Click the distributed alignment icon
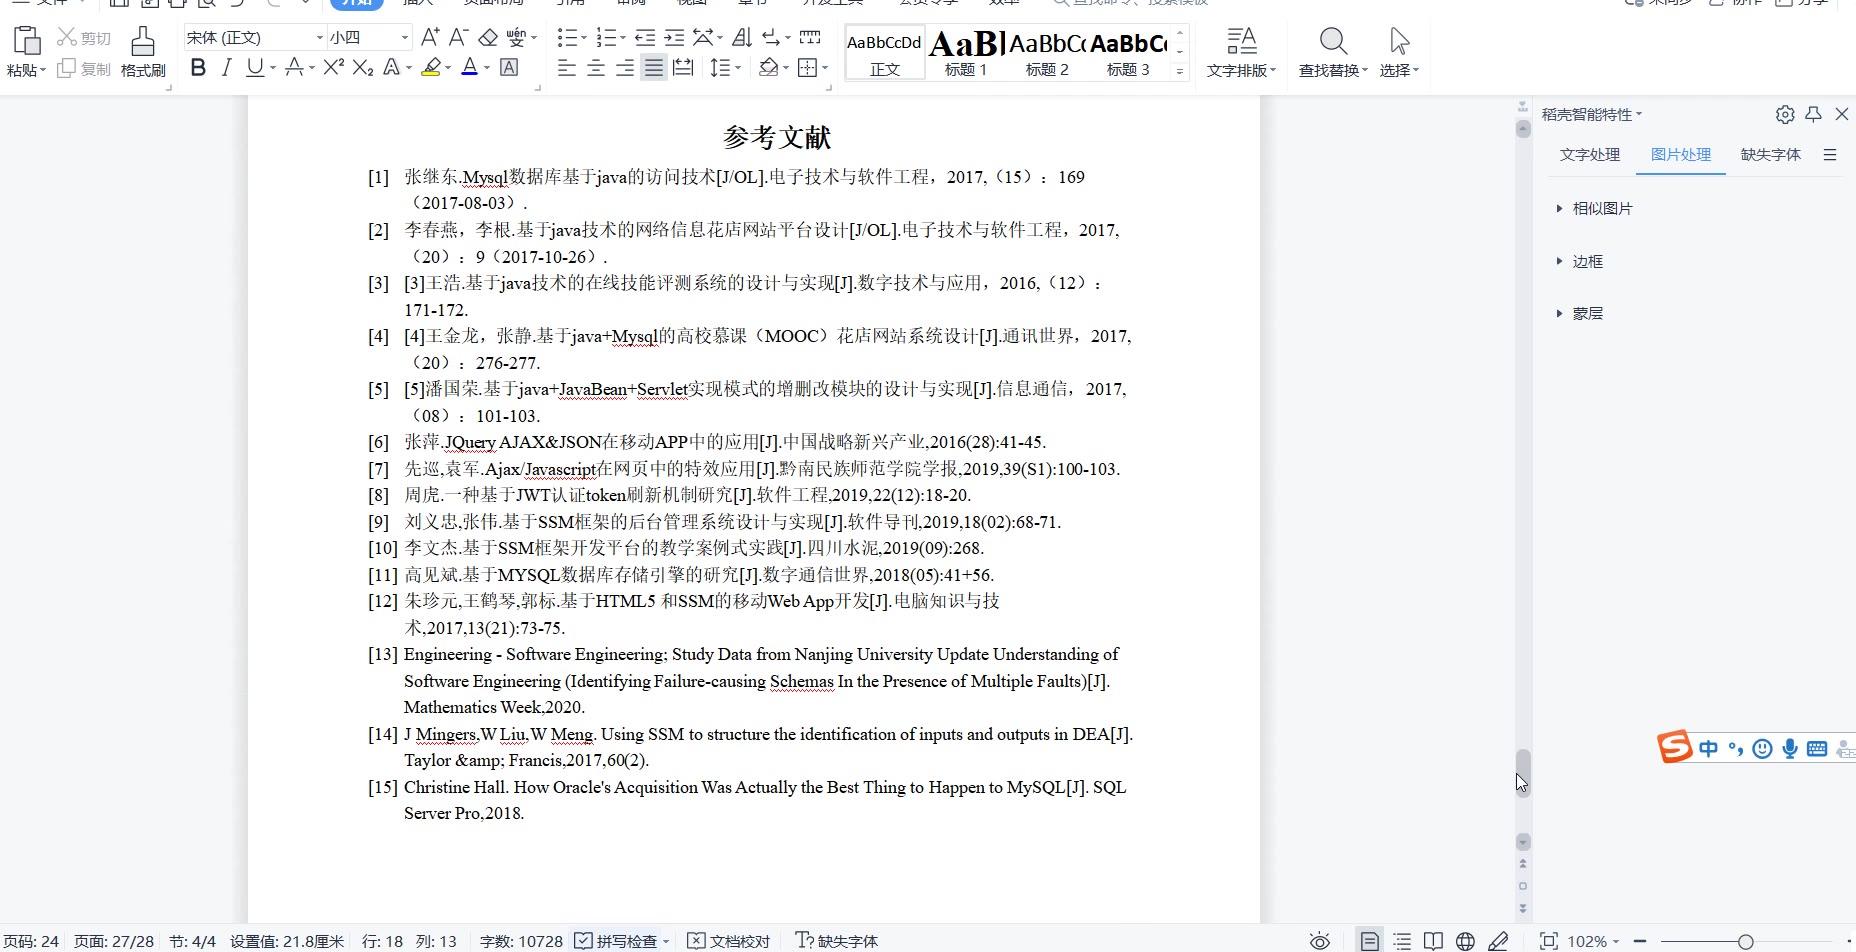 683,68
